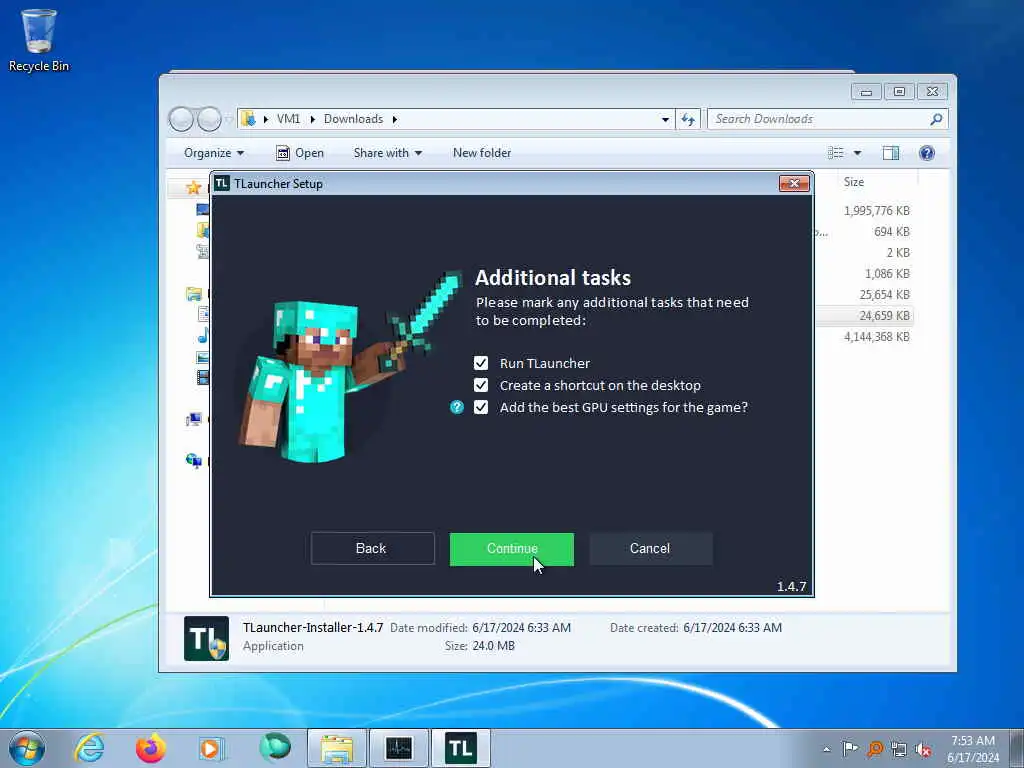Click the Favorites star icon in sidebar
Viewport: 1024px width, 768px height.
click(193, 188)
